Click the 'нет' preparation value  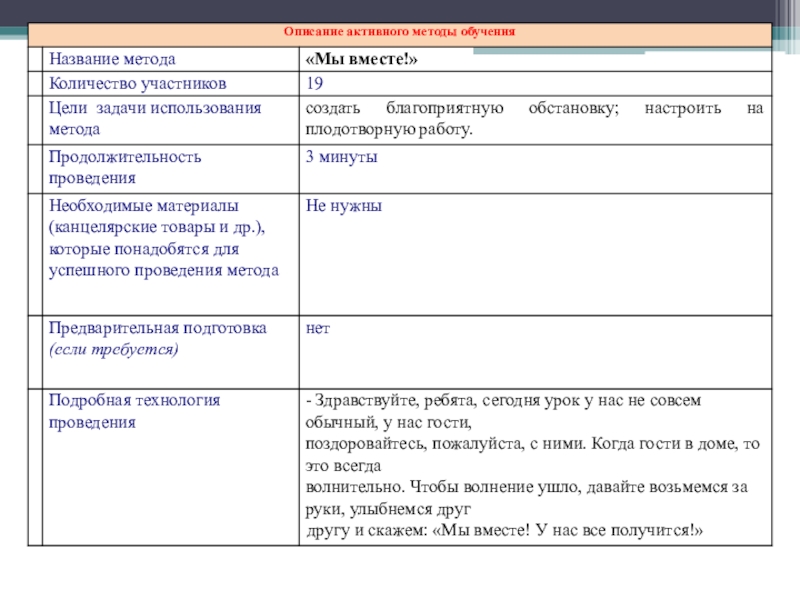coord(318,328)
